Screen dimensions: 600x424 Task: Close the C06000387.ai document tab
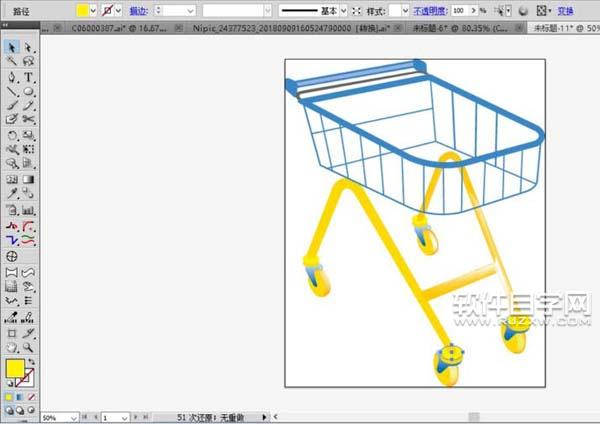tap(179, 28)
